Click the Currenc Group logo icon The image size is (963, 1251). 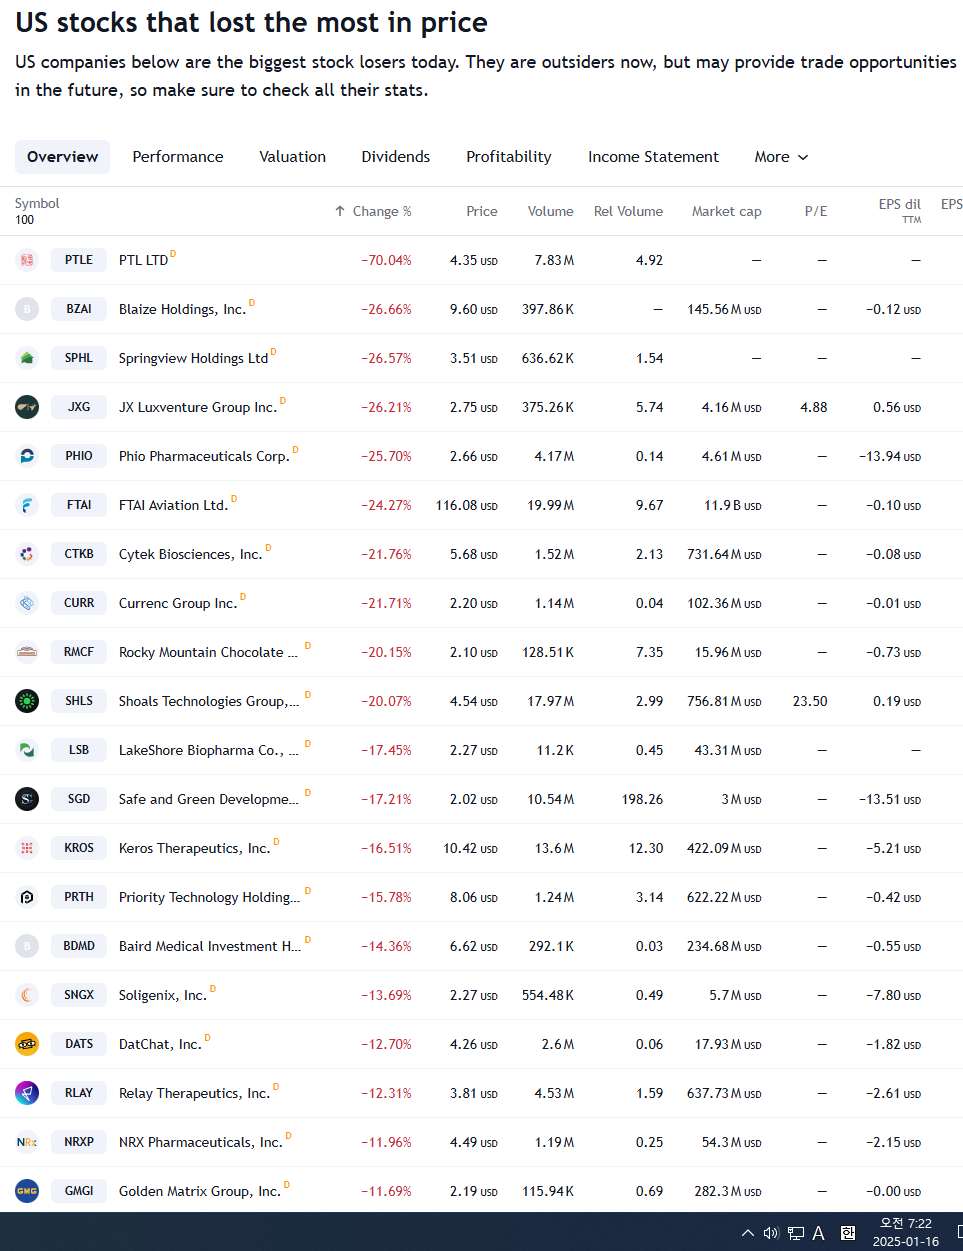point(27,603)
